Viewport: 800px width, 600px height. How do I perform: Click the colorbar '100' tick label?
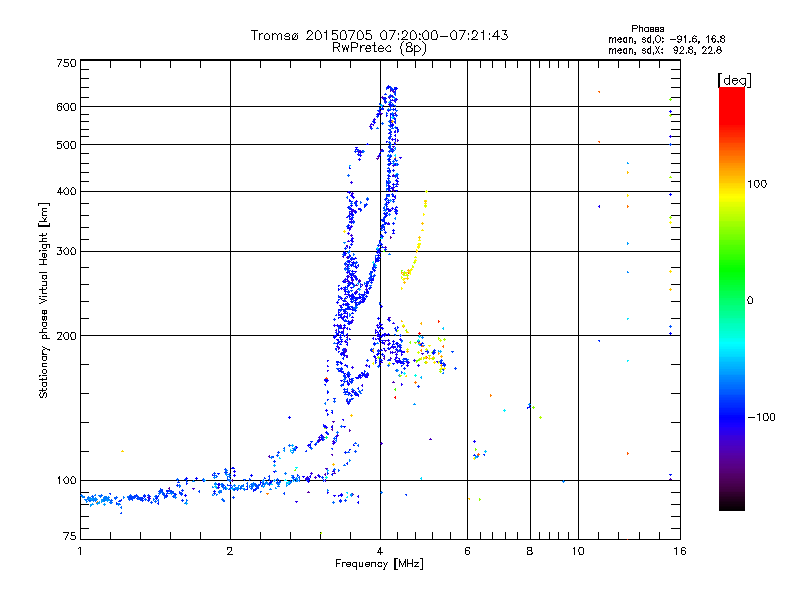(x=757, y=184)
